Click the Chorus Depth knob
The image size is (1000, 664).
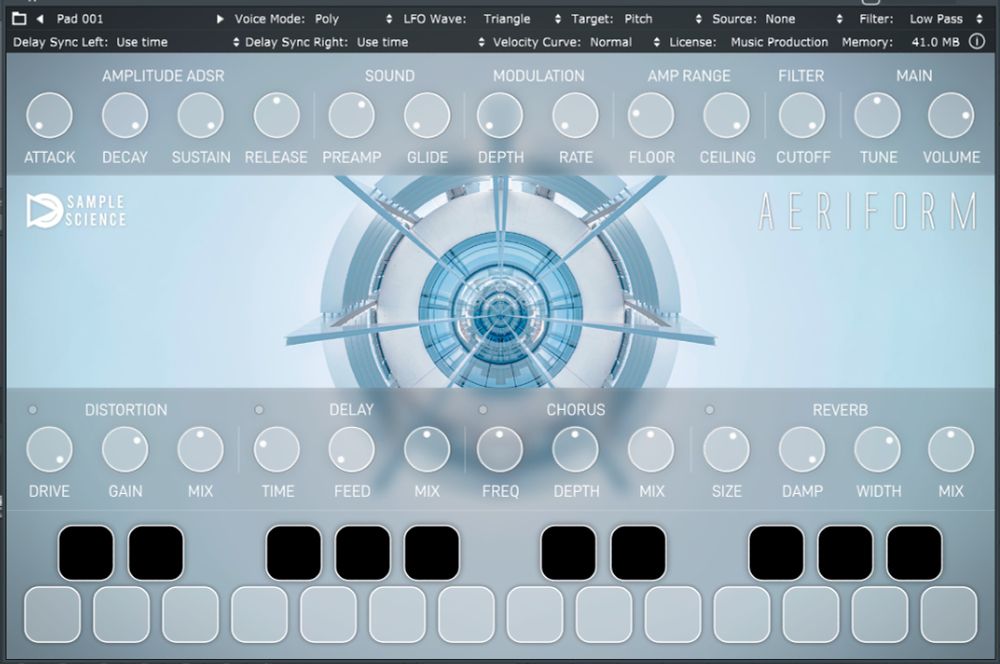coord(575,450)
